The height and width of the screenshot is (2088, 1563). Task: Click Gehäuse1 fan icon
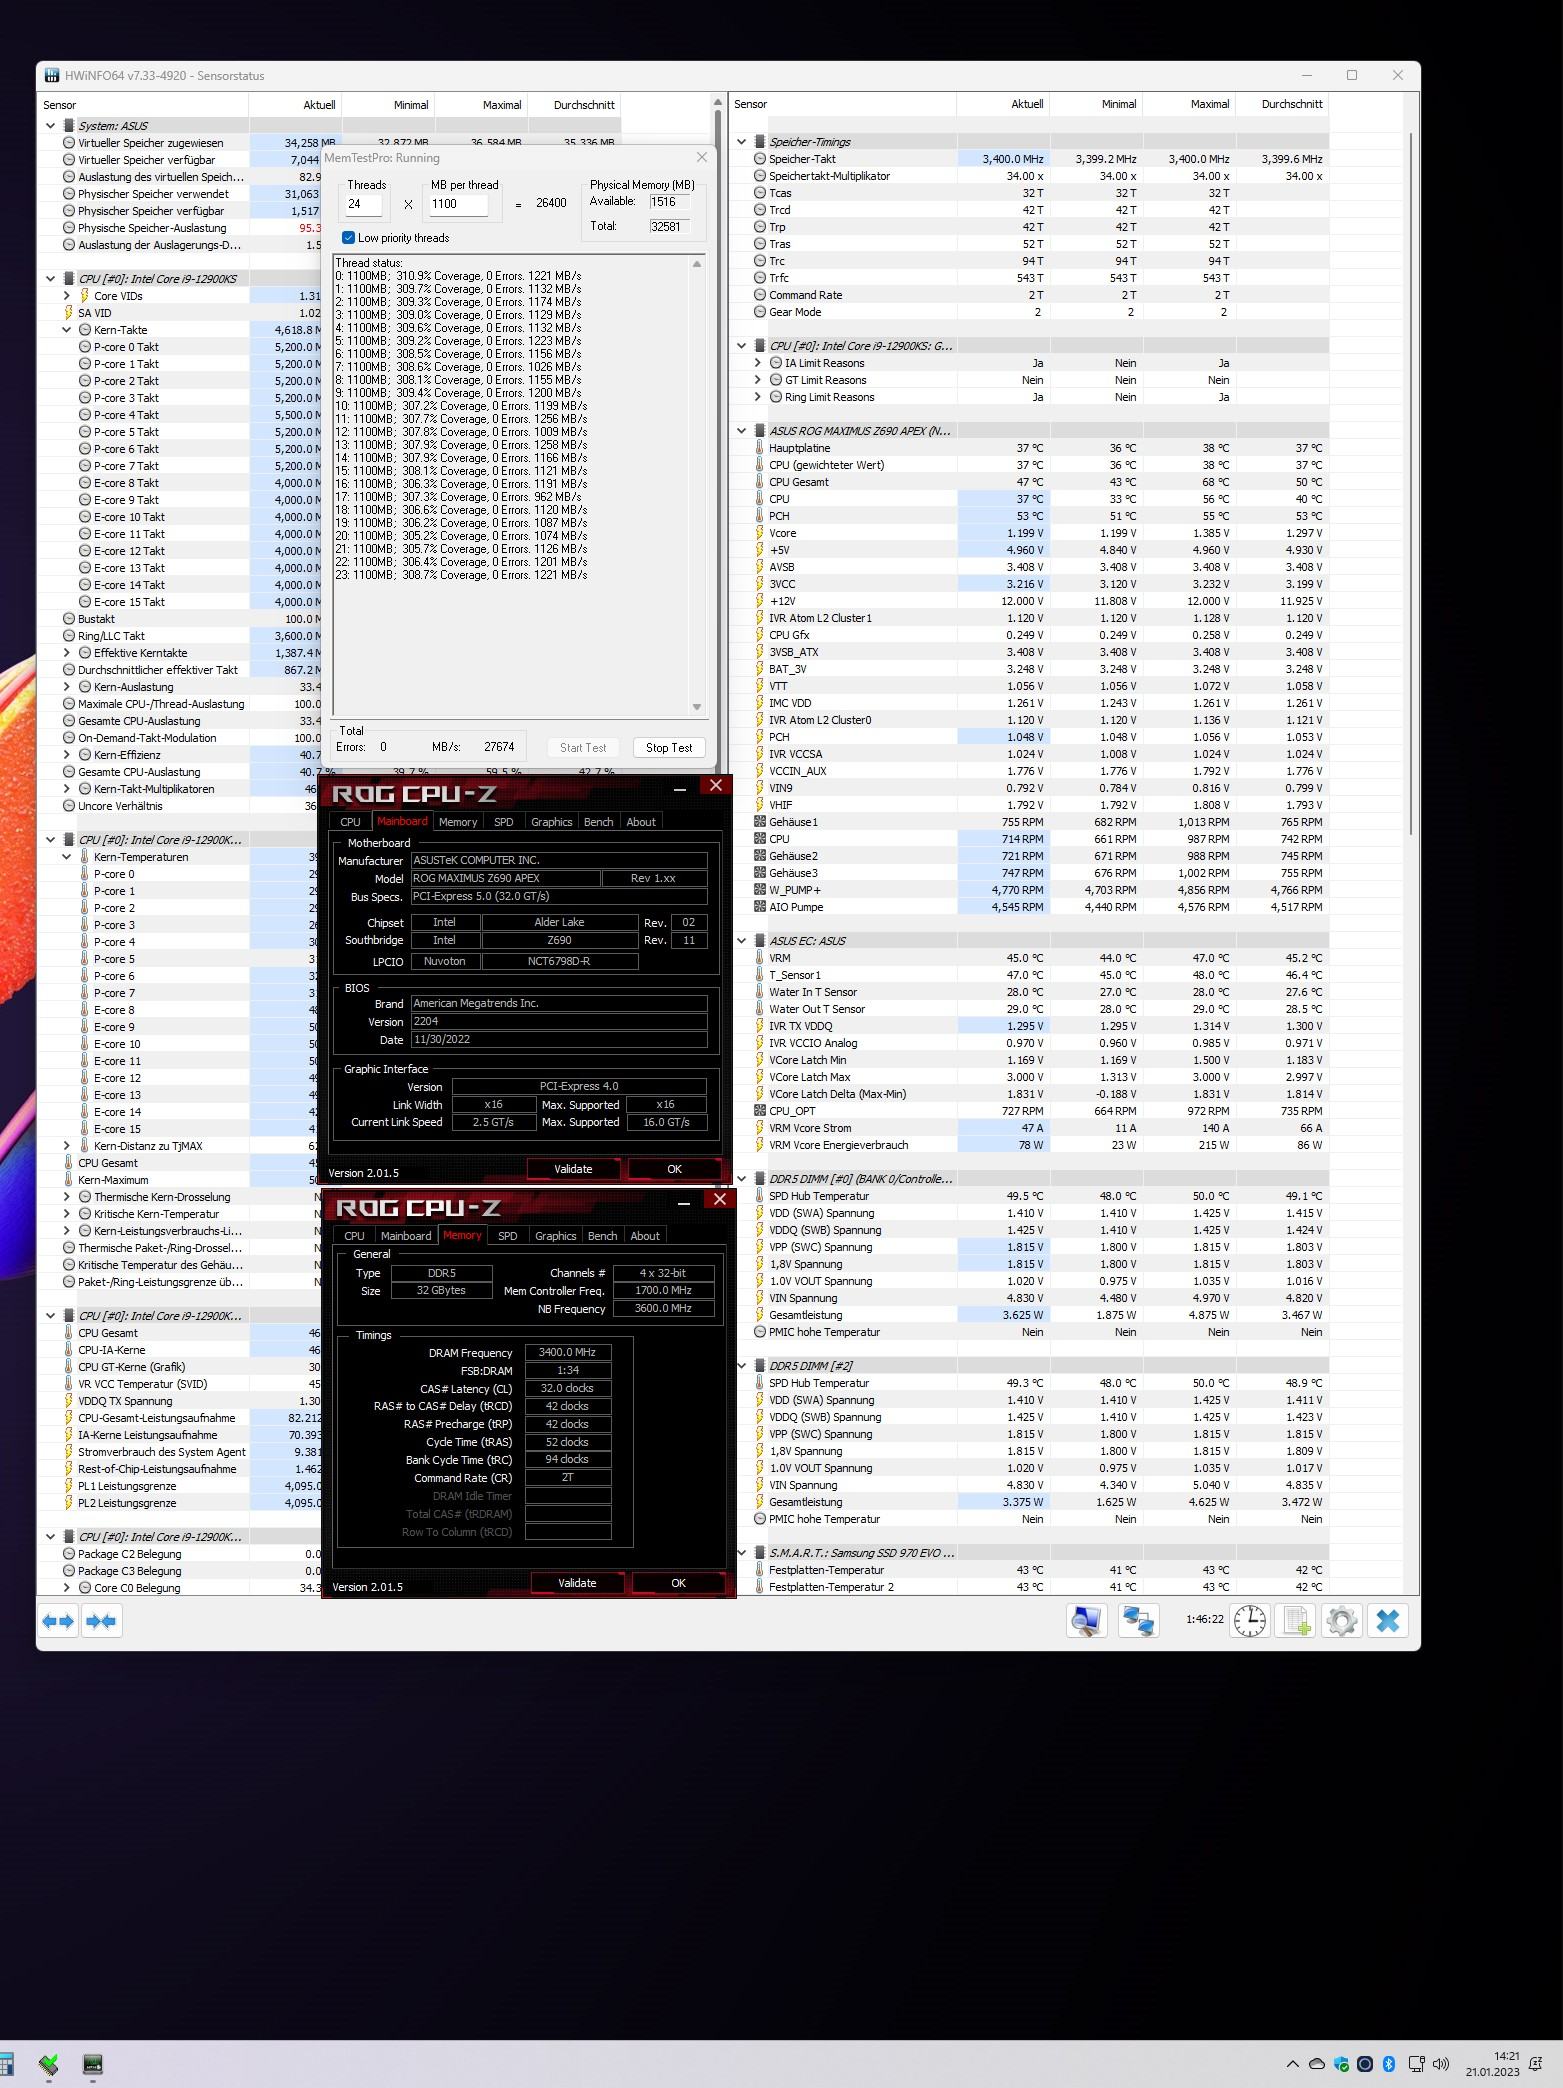tap(759, 822)
